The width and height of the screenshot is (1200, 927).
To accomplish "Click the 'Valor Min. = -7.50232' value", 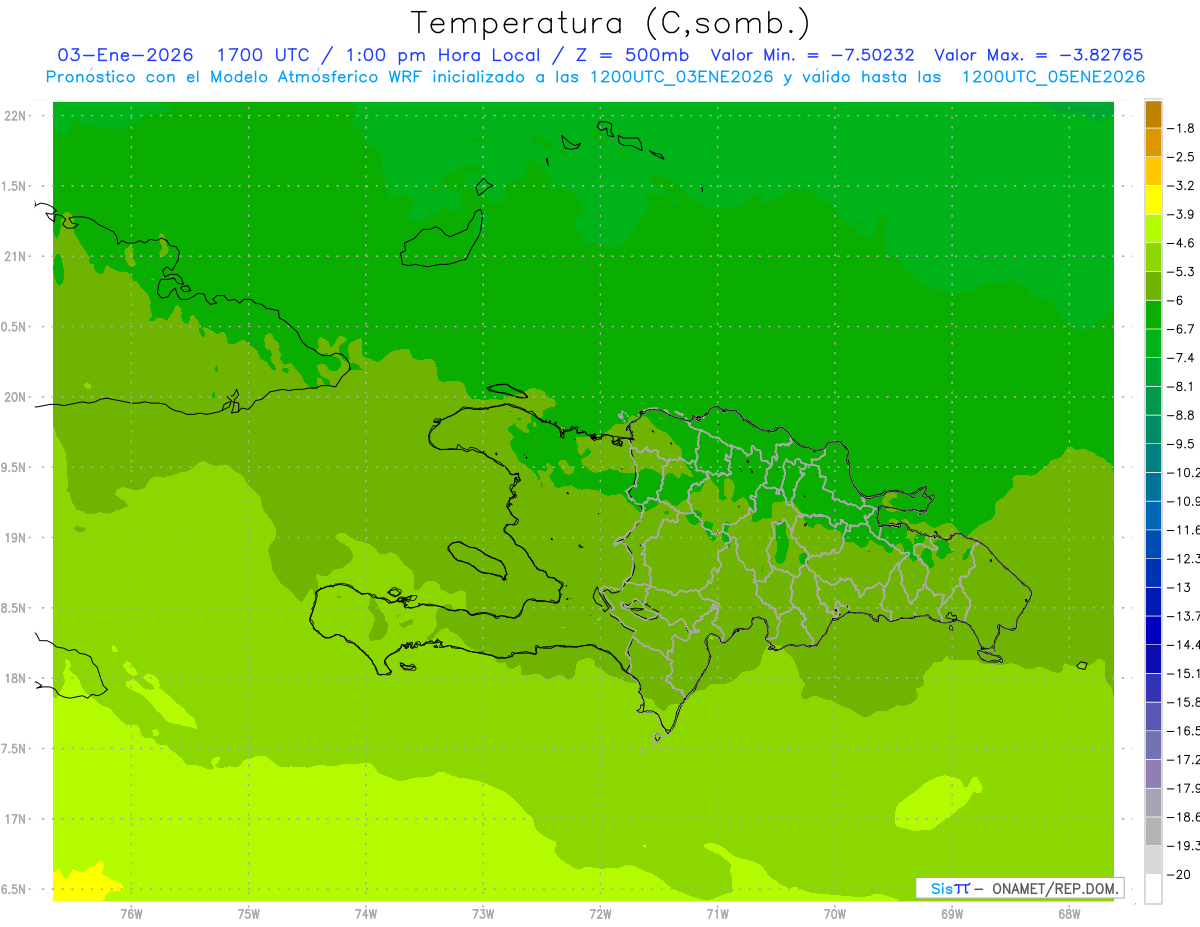I will coord(812,55).
